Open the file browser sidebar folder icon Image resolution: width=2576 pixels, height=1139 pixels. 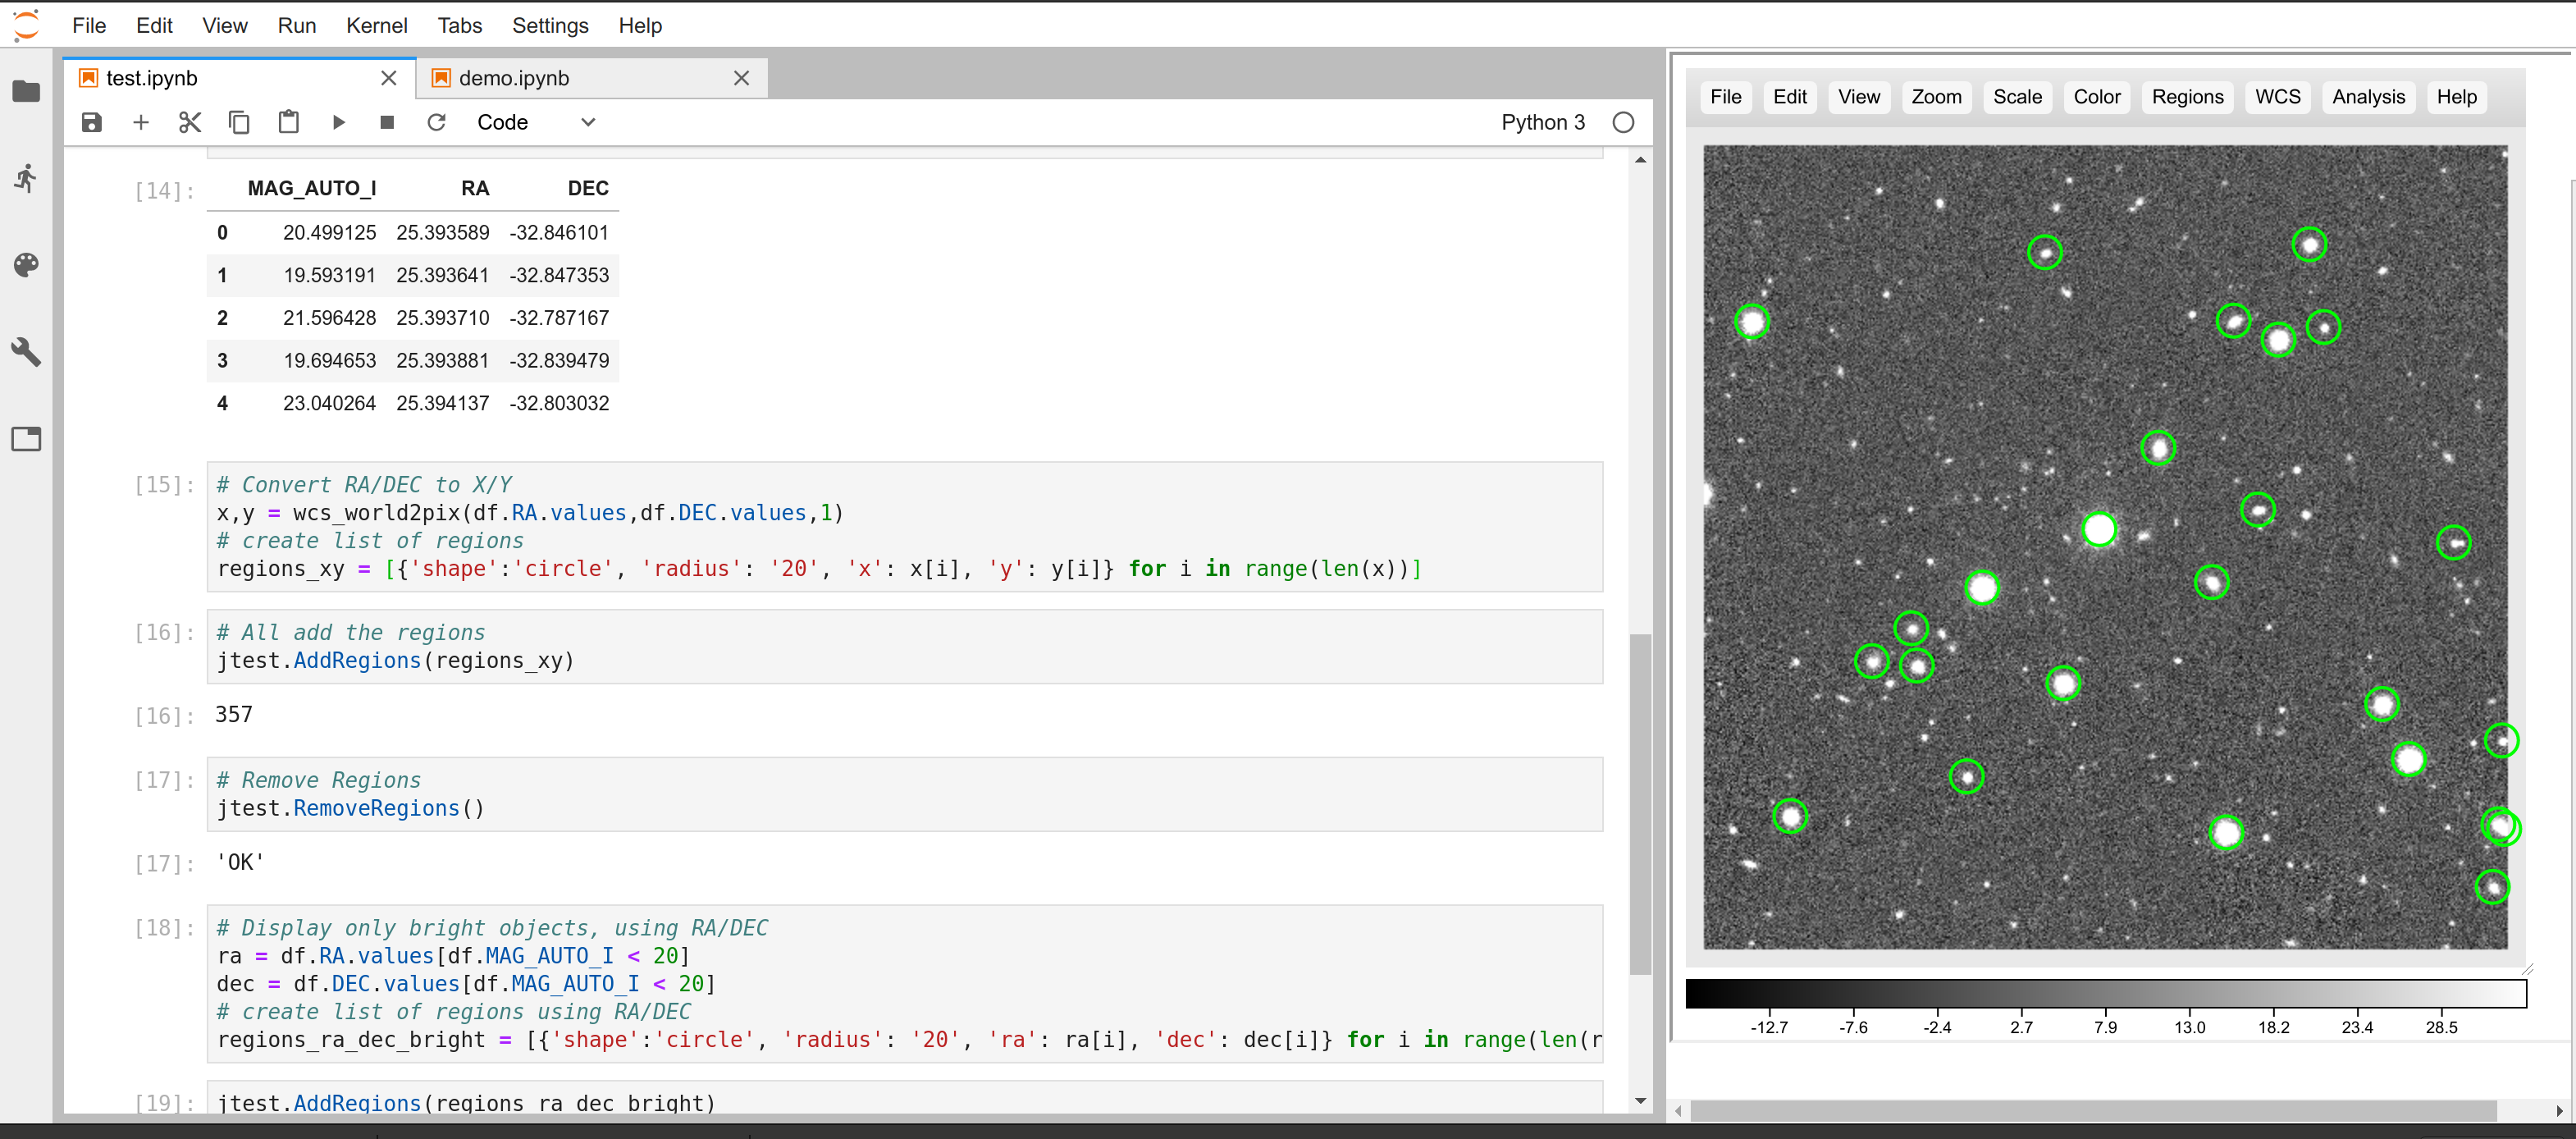click(26, 91)
